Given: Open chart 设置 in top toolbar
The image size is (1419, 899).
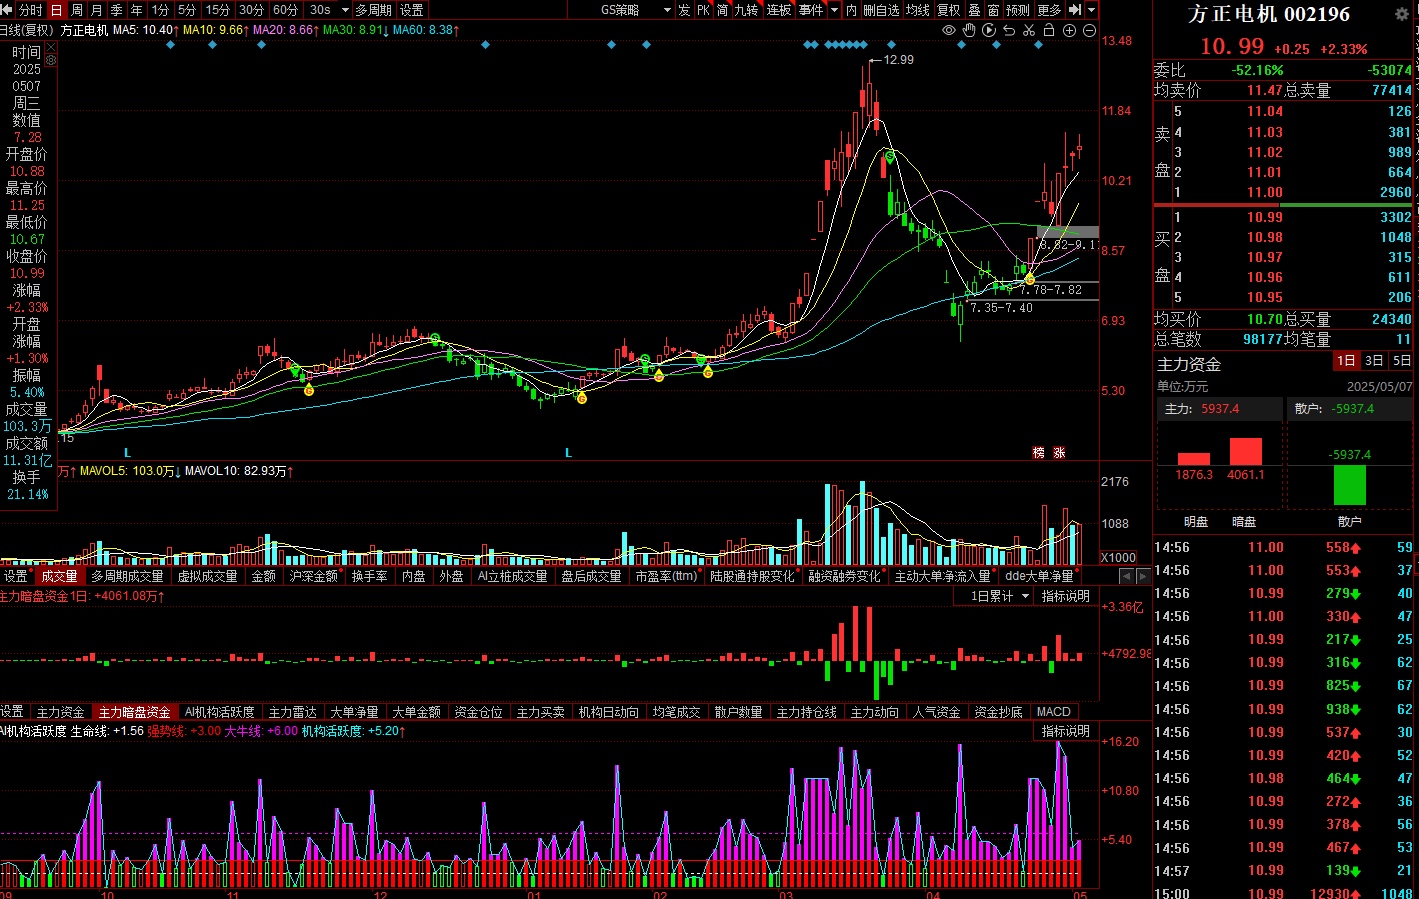Looking at the screenshot, I should coord(412,10).
